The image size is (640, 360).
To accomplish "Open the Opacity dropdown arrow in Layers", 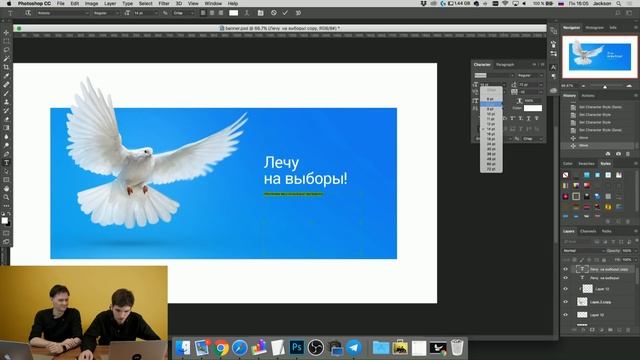I will click(635, 251).
